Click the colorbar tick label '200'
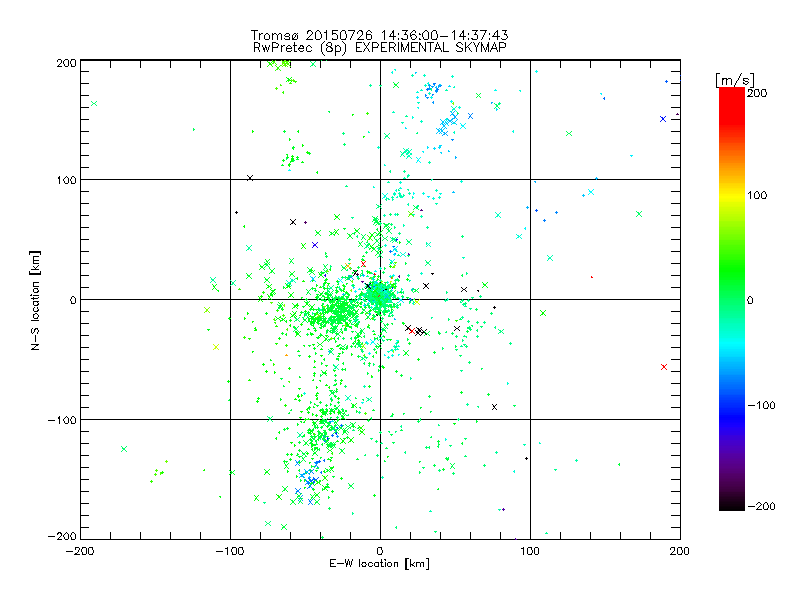Screen dimensions: 800x600 757,93
